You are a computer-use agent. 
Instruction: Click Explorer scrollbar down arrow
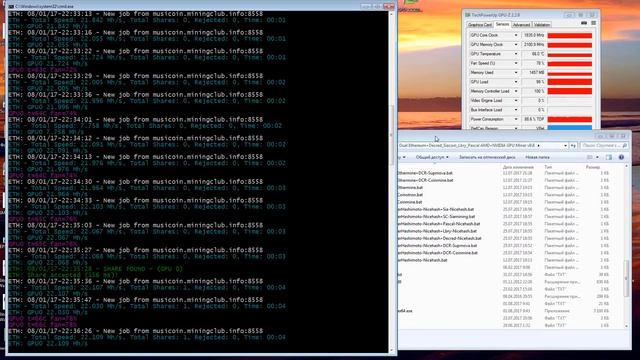tap(627, 326)
